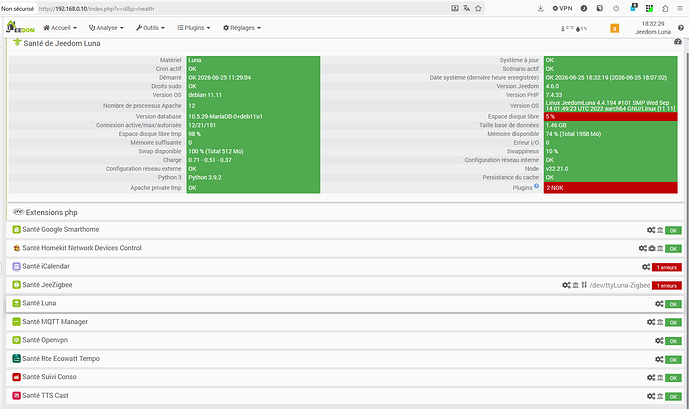Click the orange message notification badge
The height and width of the screenshot is (409, 690).
click(x=614, y=29)
